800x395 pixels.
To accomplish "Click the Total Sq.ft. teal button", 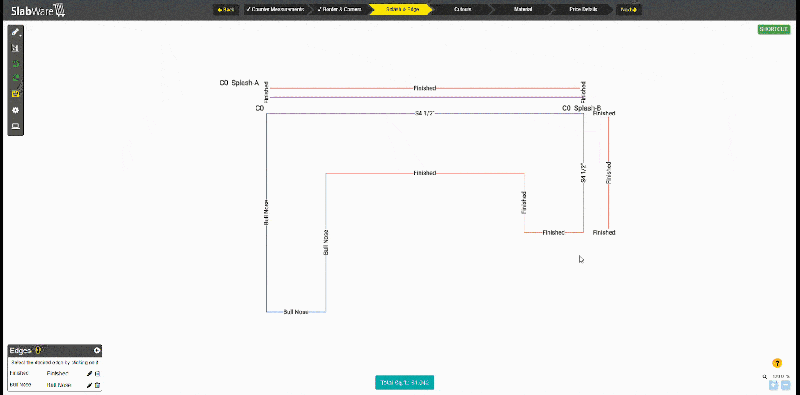I will [405, 382].
